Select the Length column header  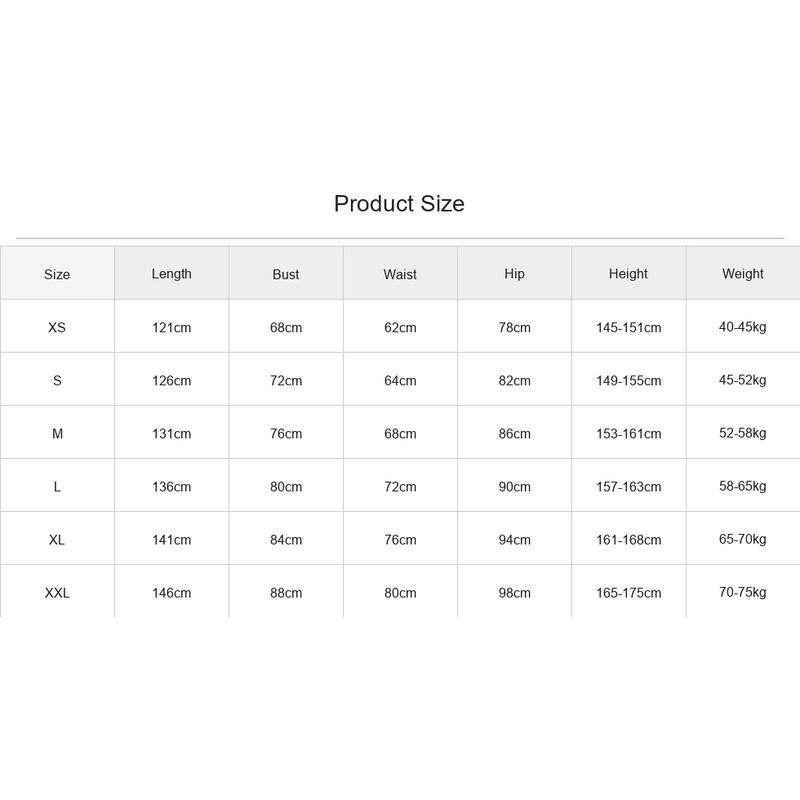pyautogui.click(x=171, y=274)
